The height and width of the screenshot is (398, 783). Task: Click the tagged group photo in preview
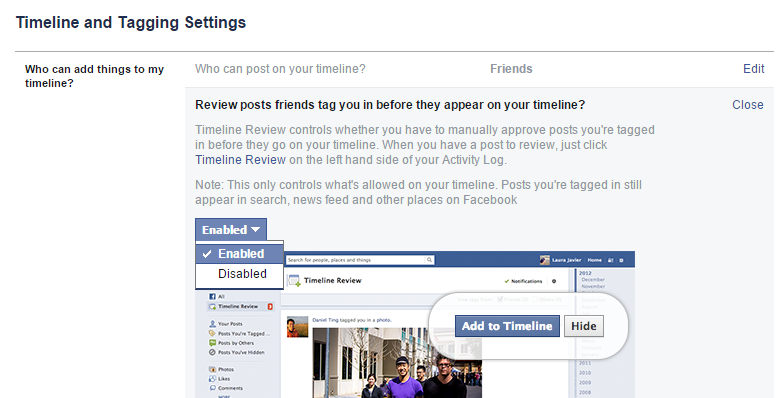397,363
